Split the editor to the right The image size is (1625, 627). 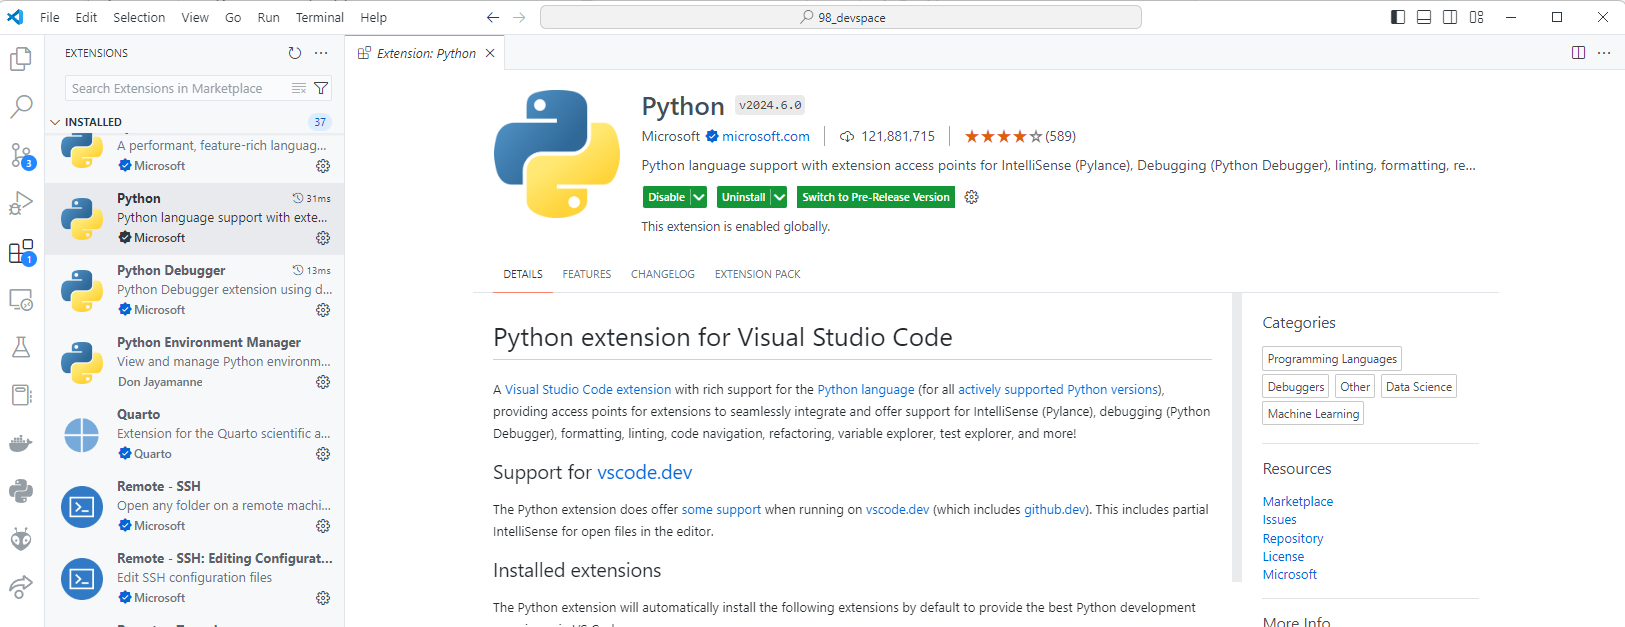click(x=1578, y=53)
